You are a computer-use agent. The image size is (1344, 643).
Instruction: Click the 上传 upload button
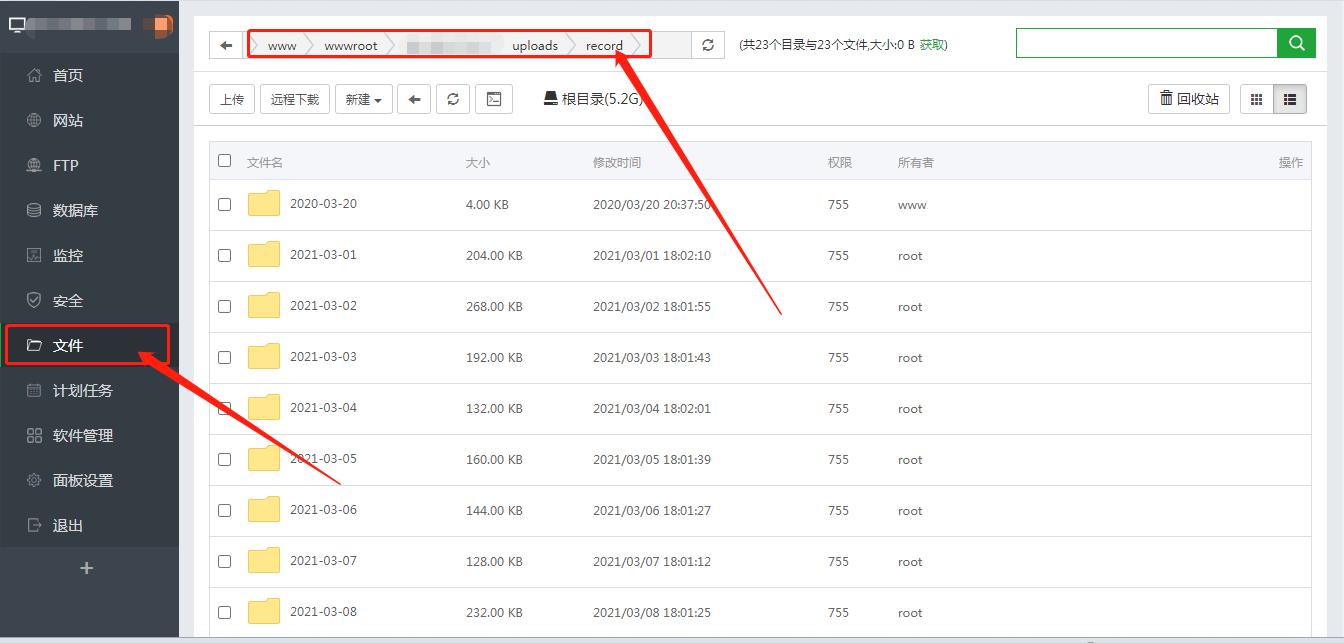tap(232, 99)
